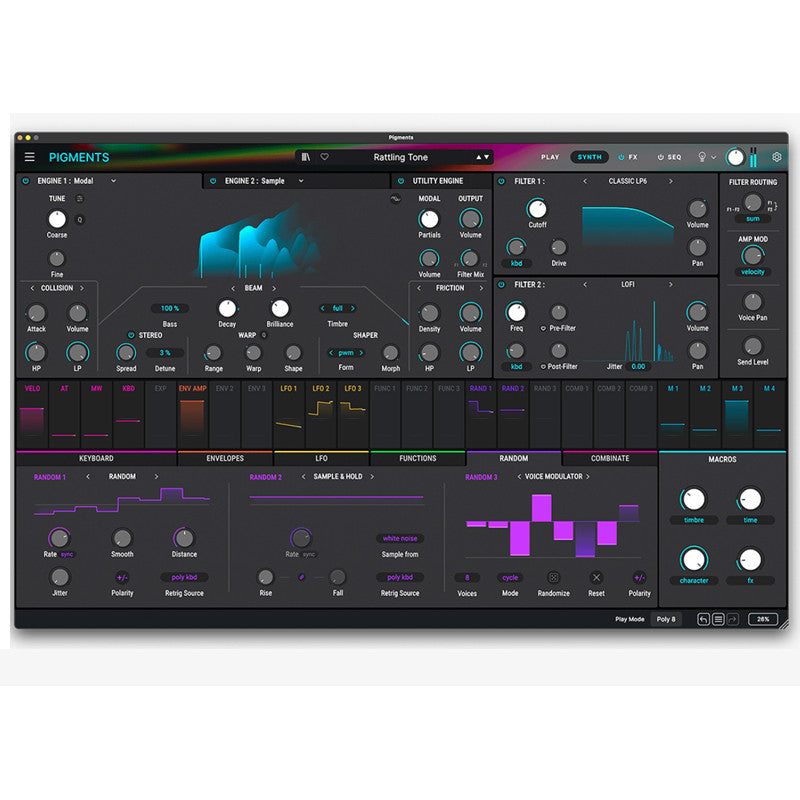Switch to next Collision type arrow
Viewport: 800px width, 800px height.
click(x=82, y=288)
